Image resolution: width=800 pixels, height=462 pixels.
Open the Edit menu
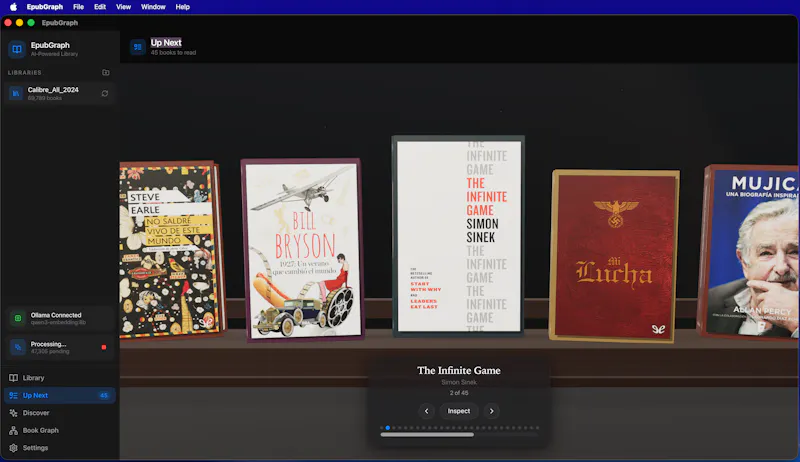point(100,7)
